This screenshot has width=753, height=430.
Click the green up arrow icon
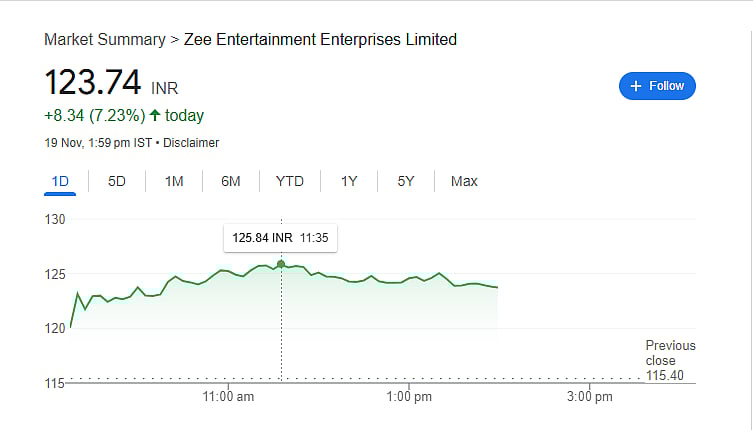click(155, 115)
